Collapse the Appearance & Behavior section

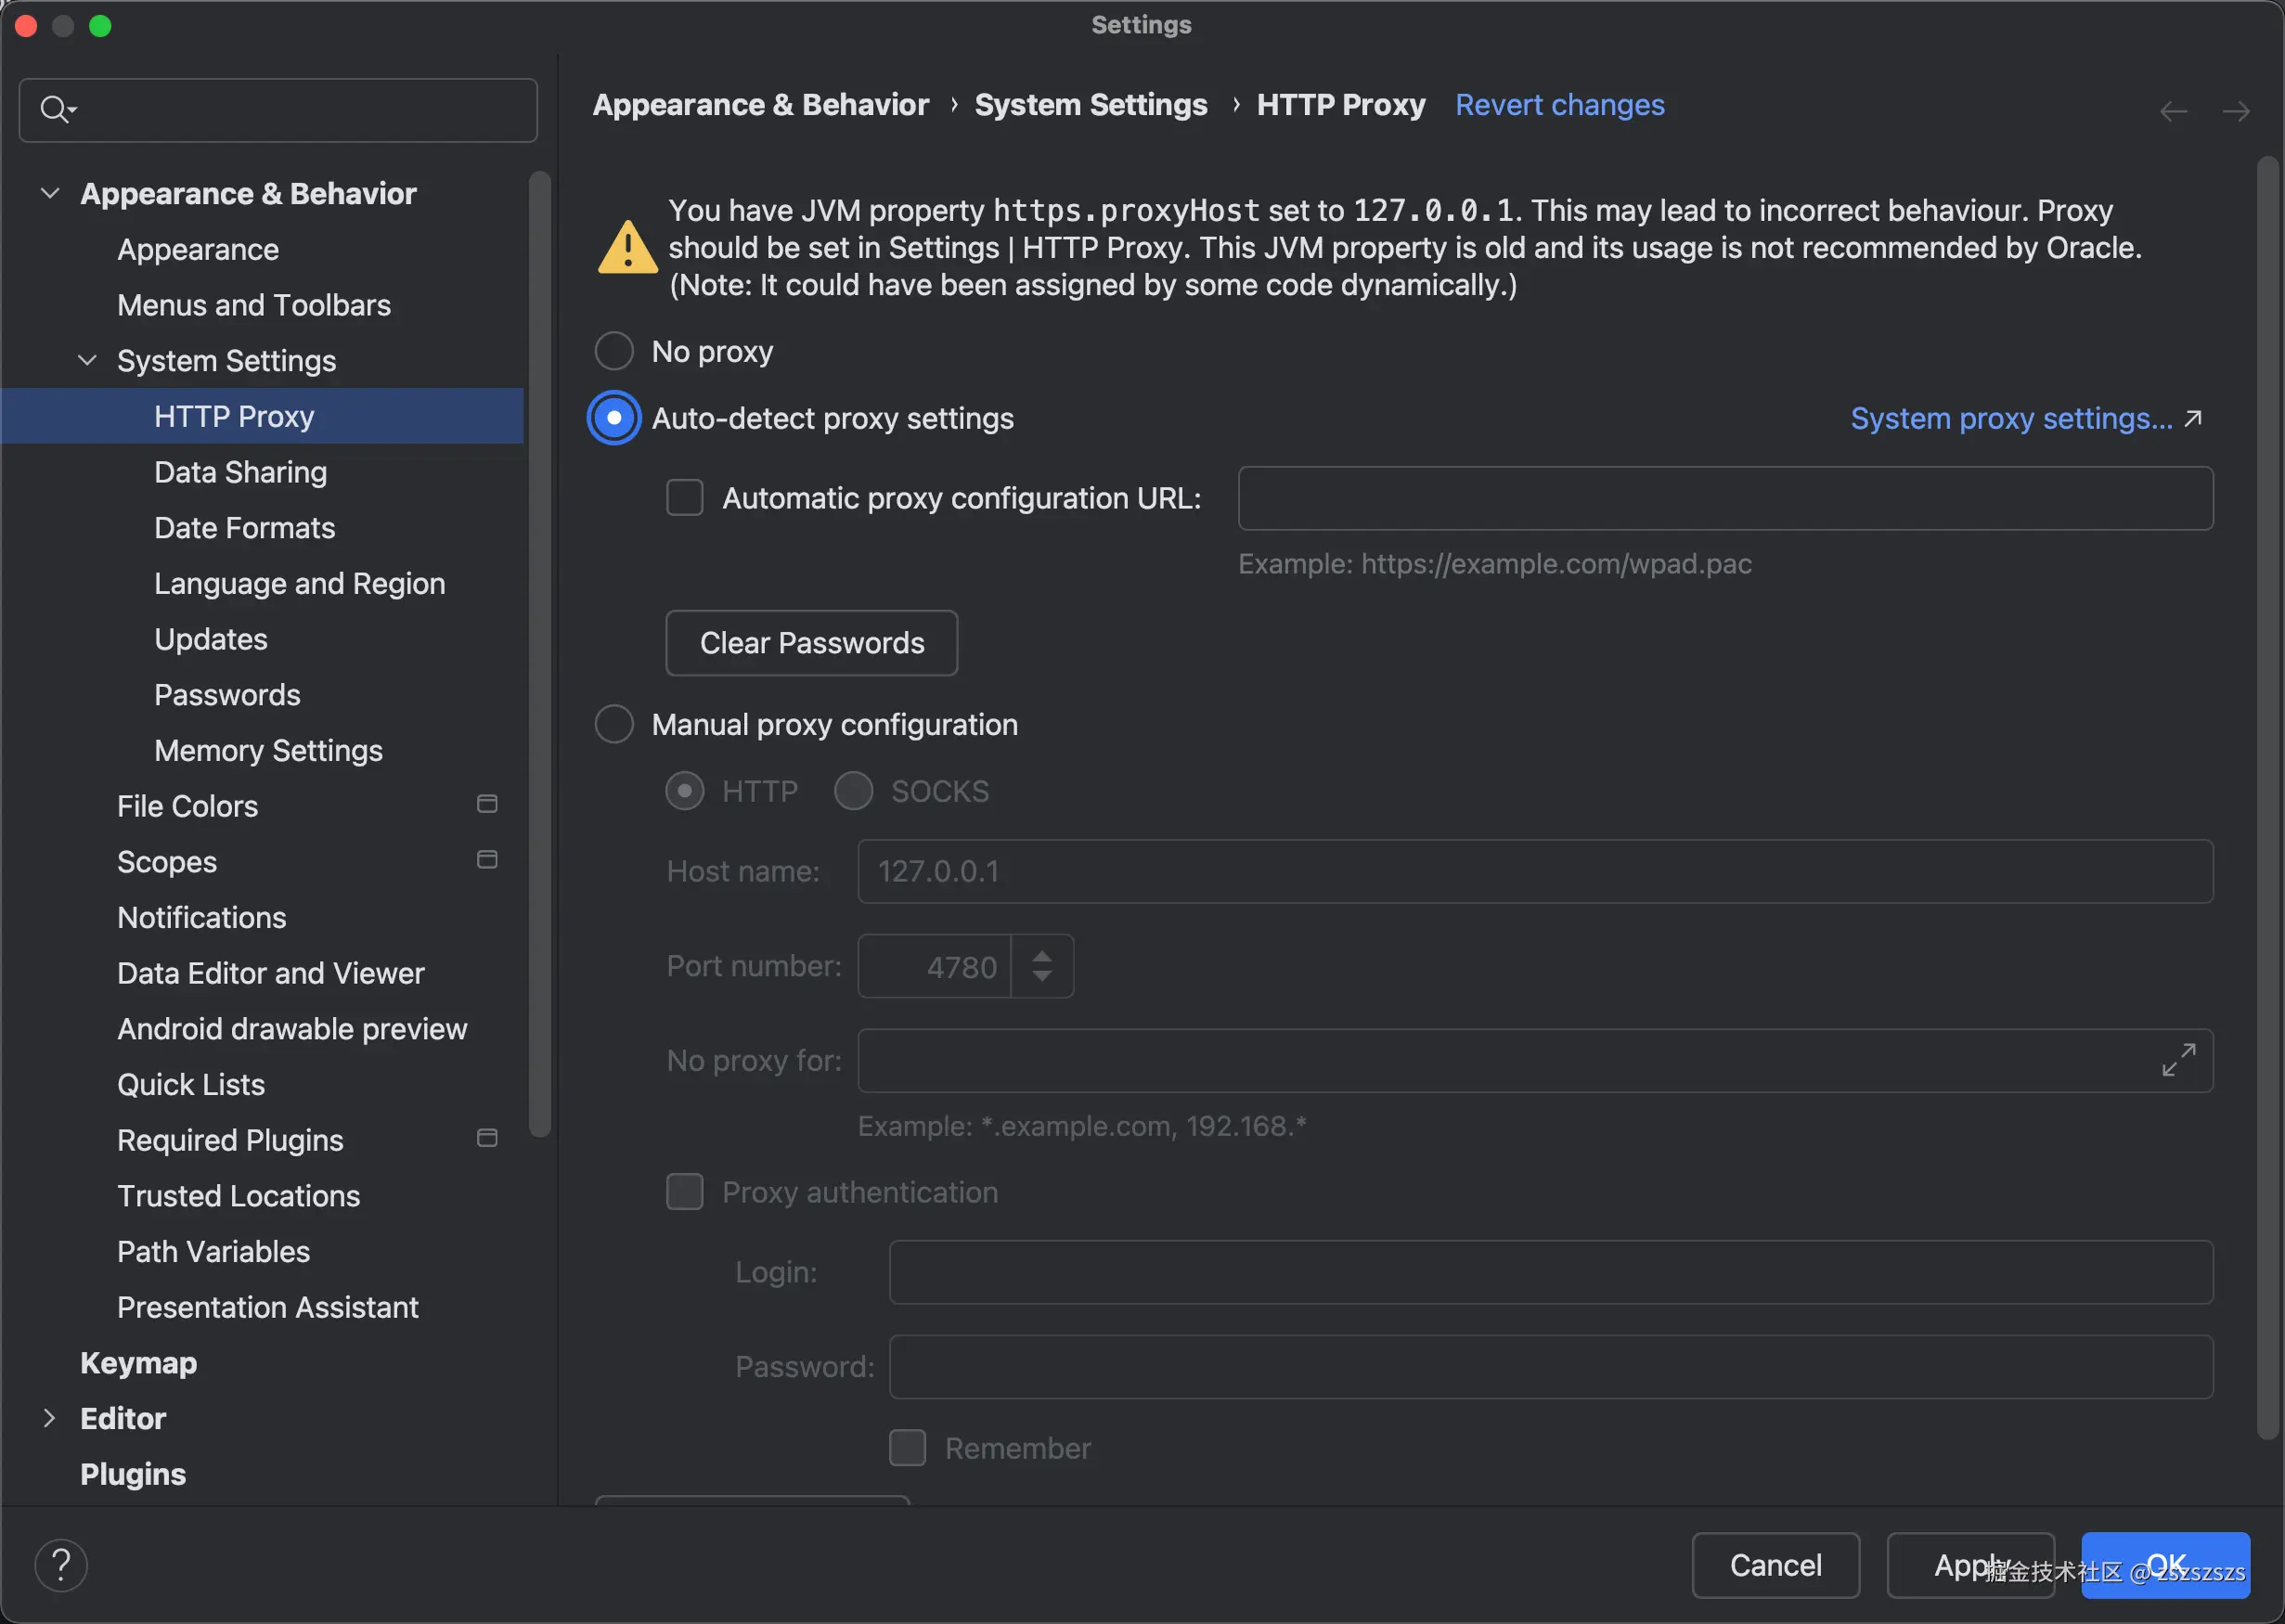(50, 193)
